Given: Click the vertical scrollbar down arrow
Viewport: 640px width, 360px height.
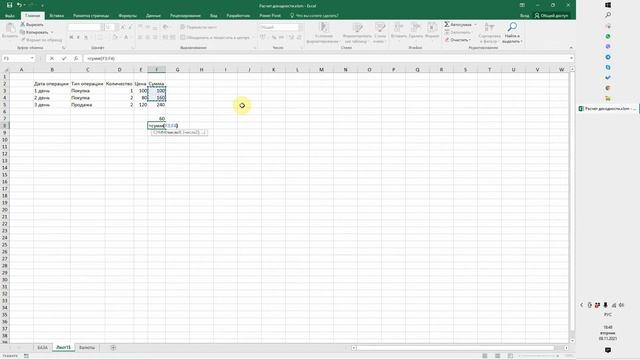Looking at the screenshot, I should 572,340.
